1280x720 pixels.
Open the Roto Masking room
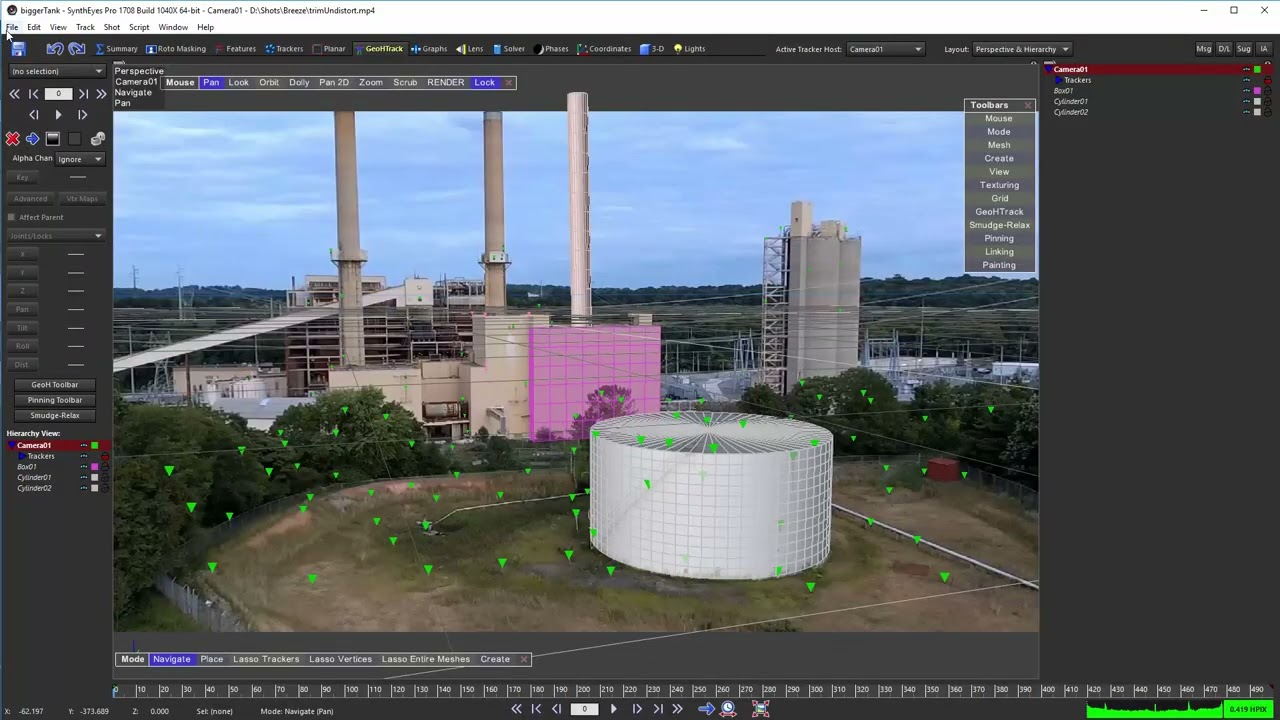[x=176, y=49]
